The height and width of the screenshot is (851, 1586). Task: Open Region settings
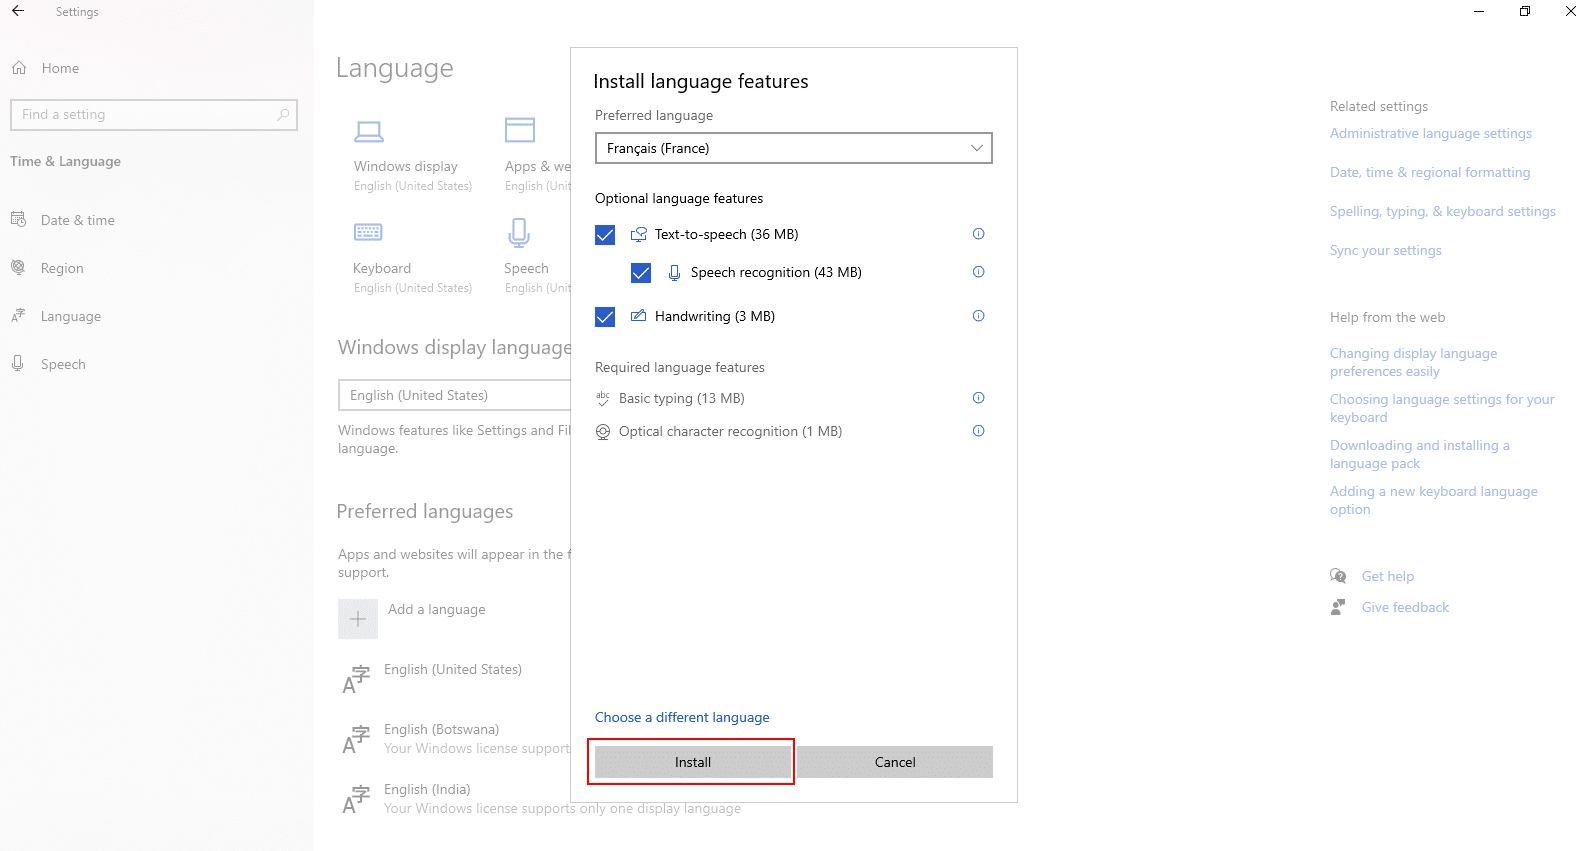click(62, 268)
